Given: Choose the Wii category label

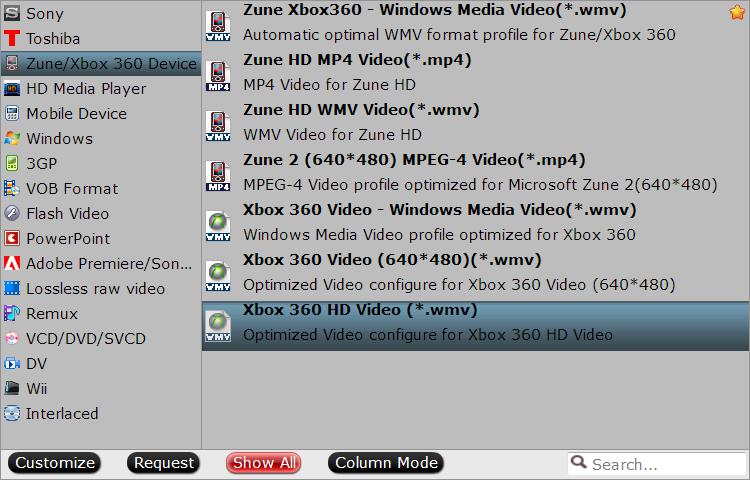Looking at the screenshot, I should coord(36,388).
